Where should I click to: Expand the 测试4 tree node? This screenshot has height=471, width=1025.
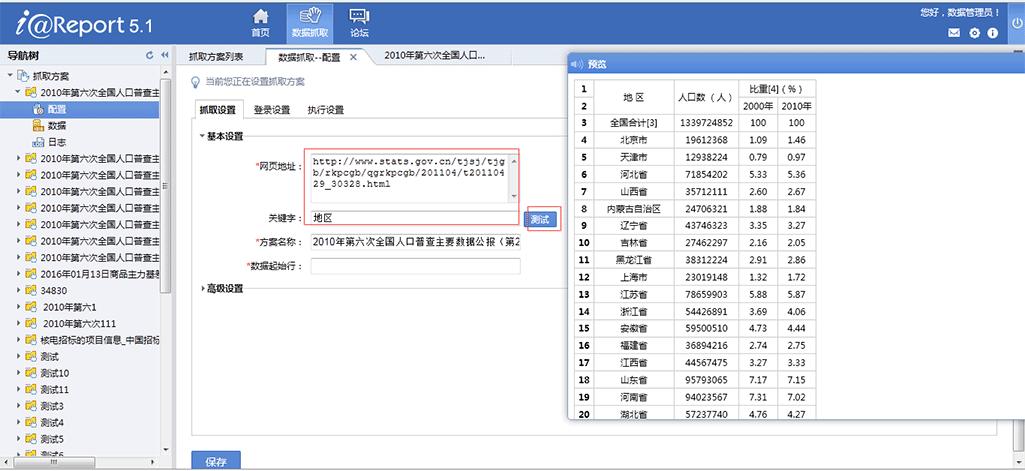(x=18, y=422)
